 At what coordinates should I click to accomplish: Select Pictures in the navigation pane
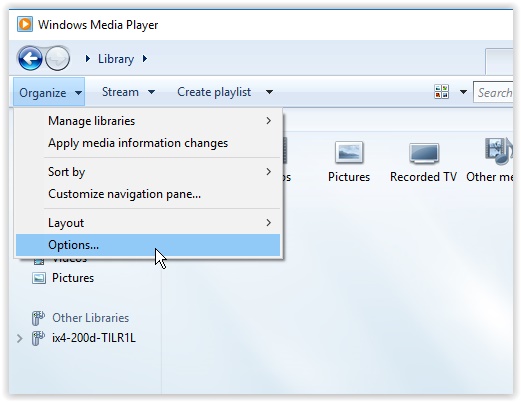[x=73, y=278]
